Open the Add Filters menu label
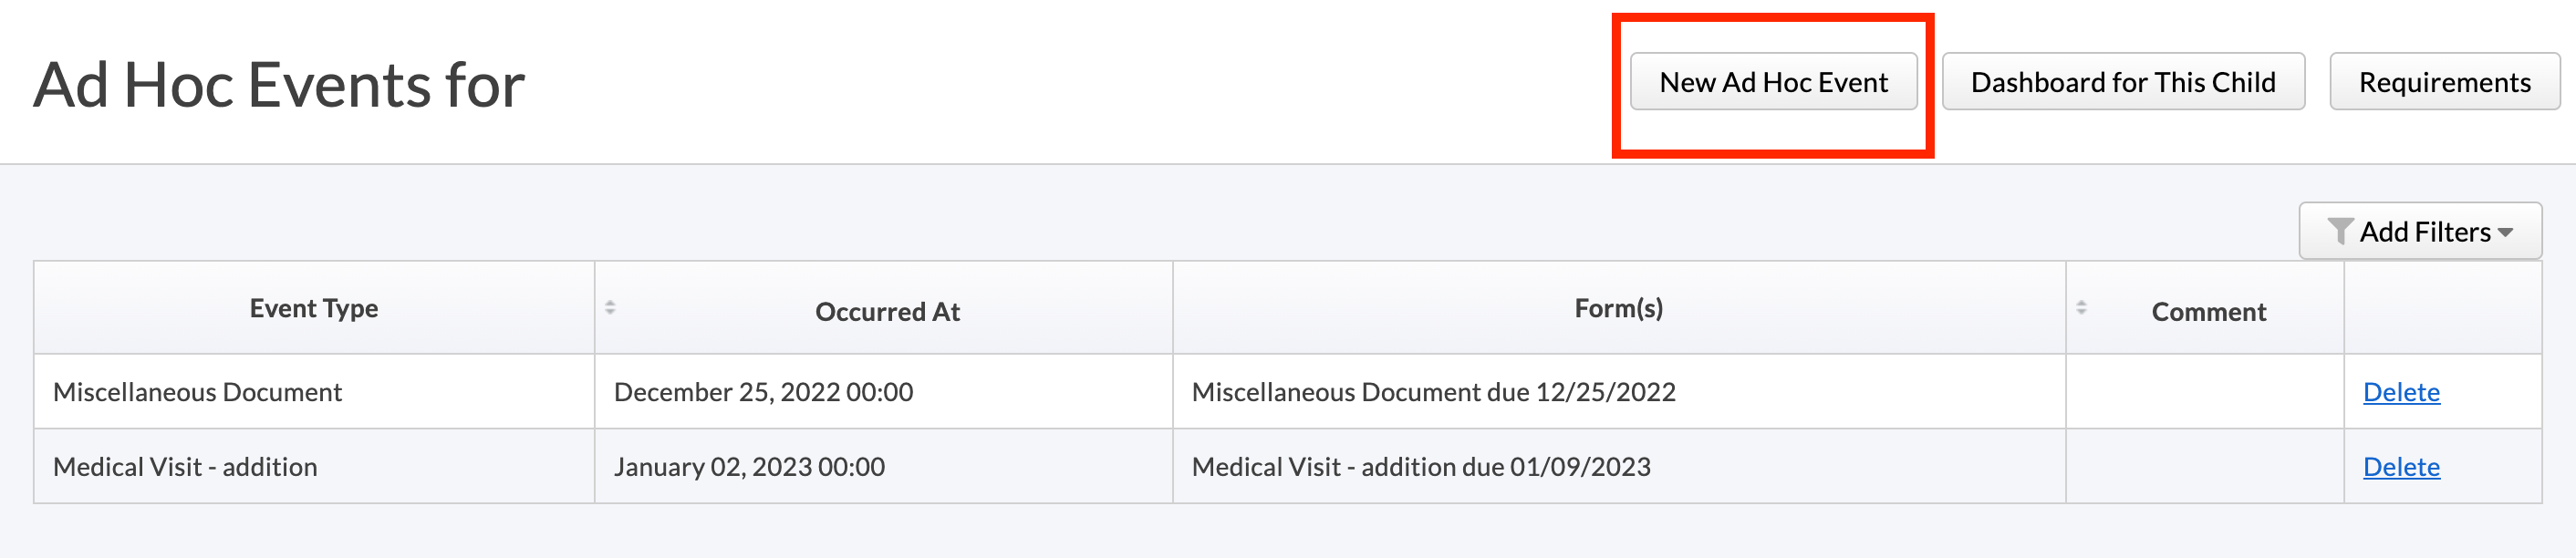 2425,232
